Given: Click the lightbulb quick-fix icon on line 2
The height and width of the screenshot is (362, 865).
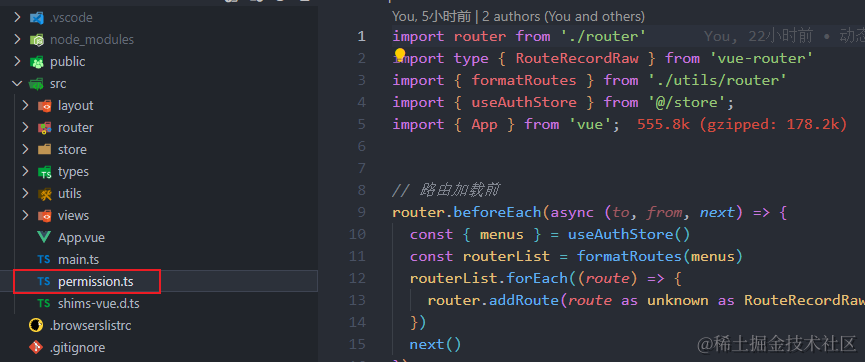Looking at the screenshot, I should (x=399, y=55).
